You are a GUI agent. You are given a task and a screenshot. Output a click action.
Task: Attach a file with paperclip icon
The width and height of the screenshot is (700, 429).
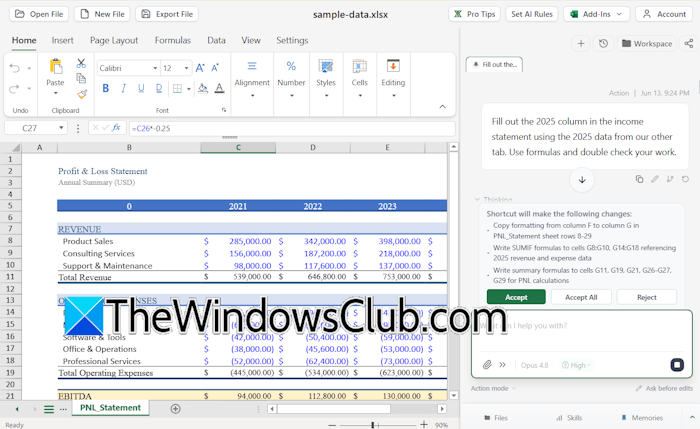click(487, 365)
